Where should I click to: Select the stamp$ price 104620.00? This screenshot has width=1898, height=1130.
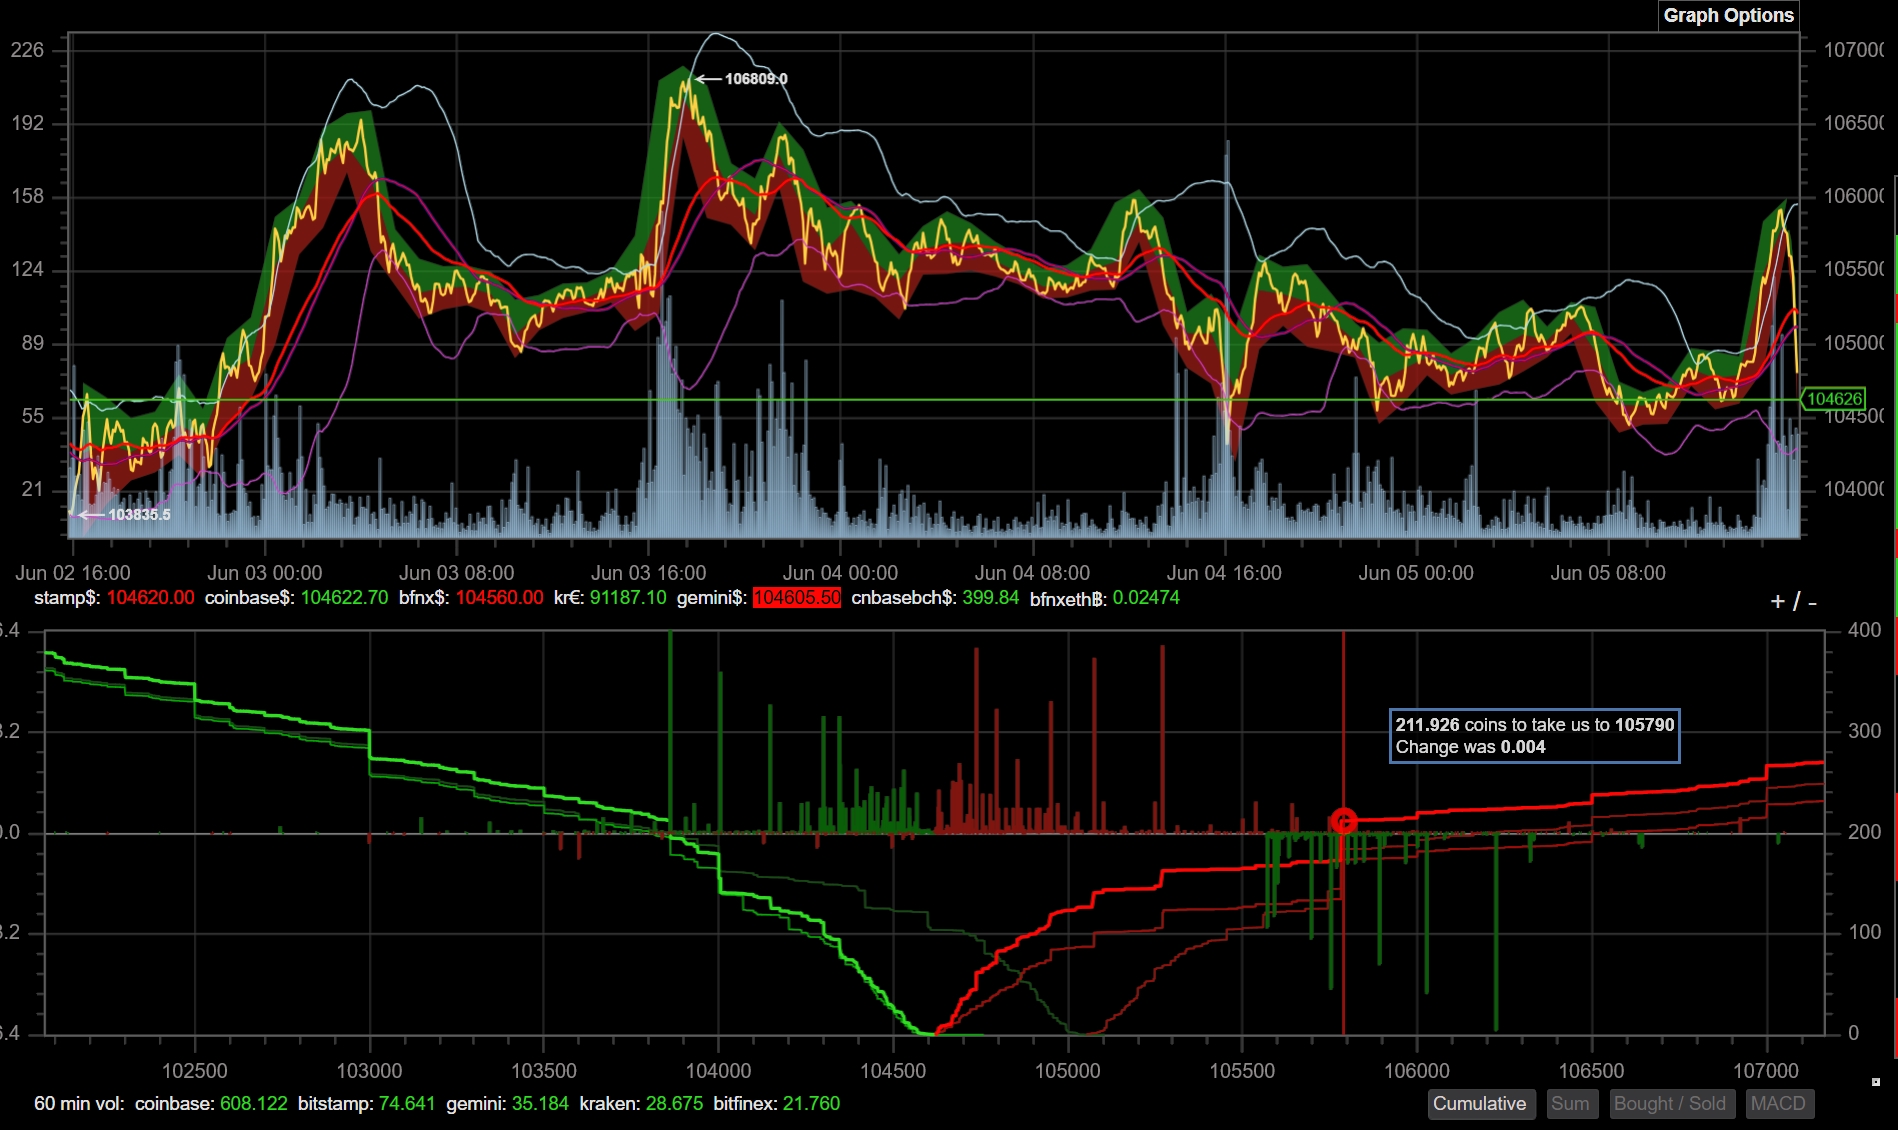click(x=150, y=598)
